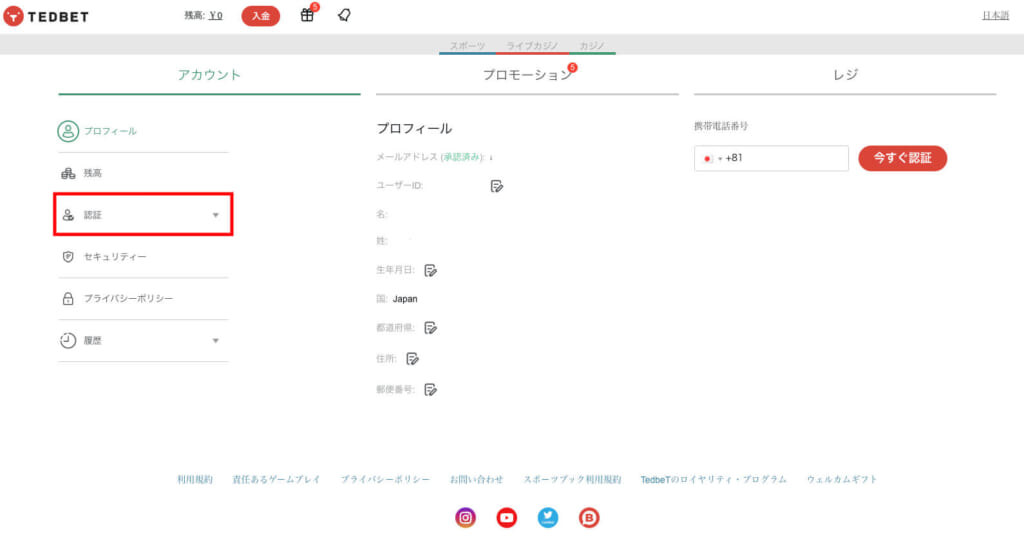1024x539 pixels.
Task: Switch to the アカウント tab
Action: 209,75
